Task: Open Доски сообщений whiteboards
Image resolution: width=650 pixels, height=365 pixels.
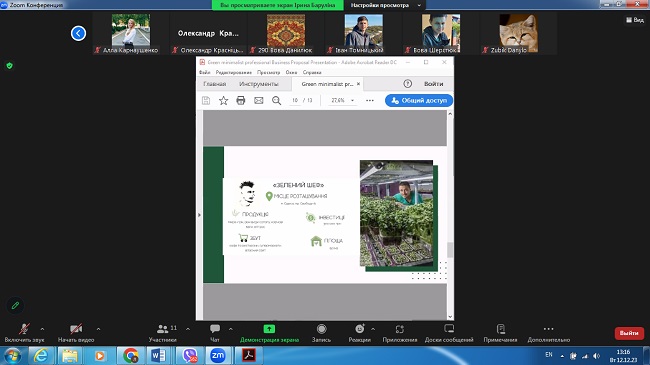Action: pyautogui.click(x=449, y=333)
